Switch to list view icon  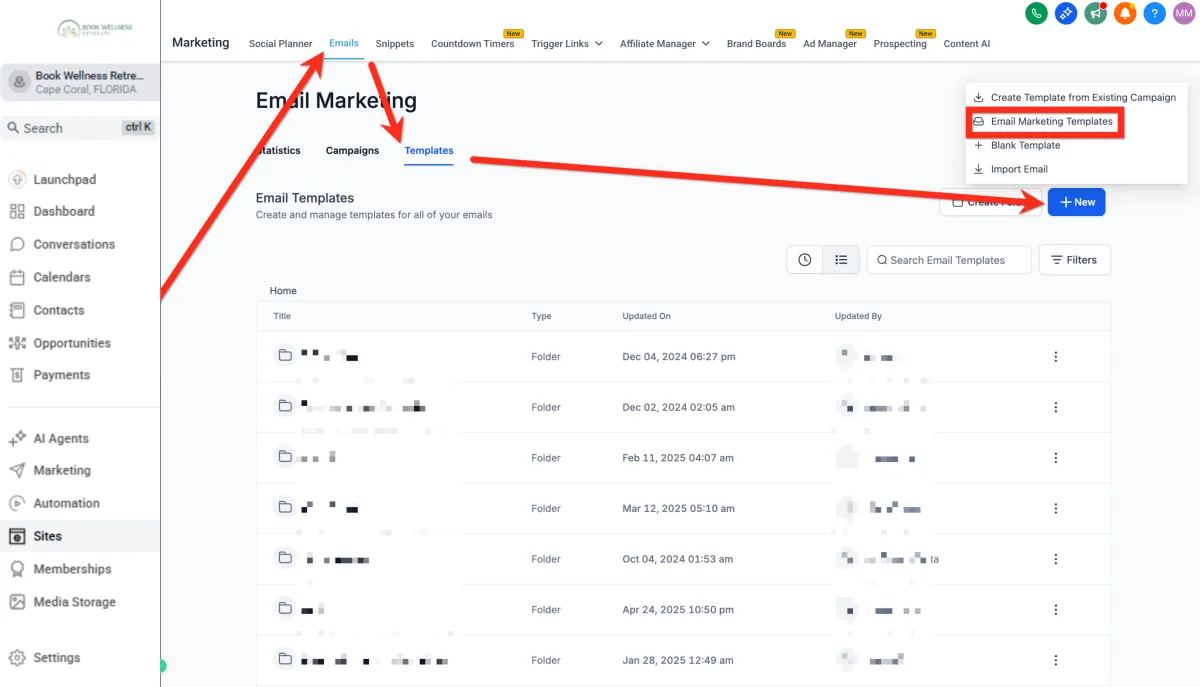[841, 260]
